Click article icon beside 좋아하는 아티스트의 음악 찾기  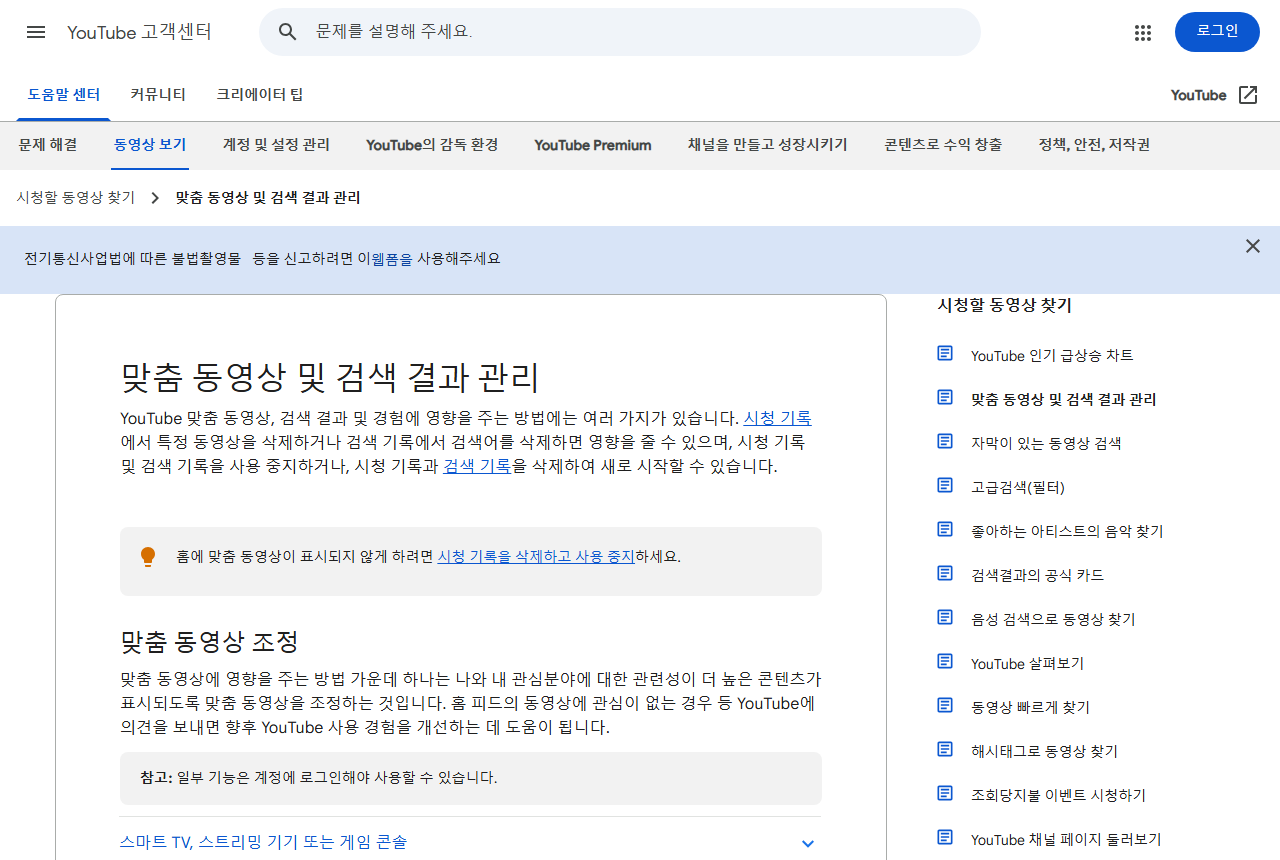pos(945,529)
